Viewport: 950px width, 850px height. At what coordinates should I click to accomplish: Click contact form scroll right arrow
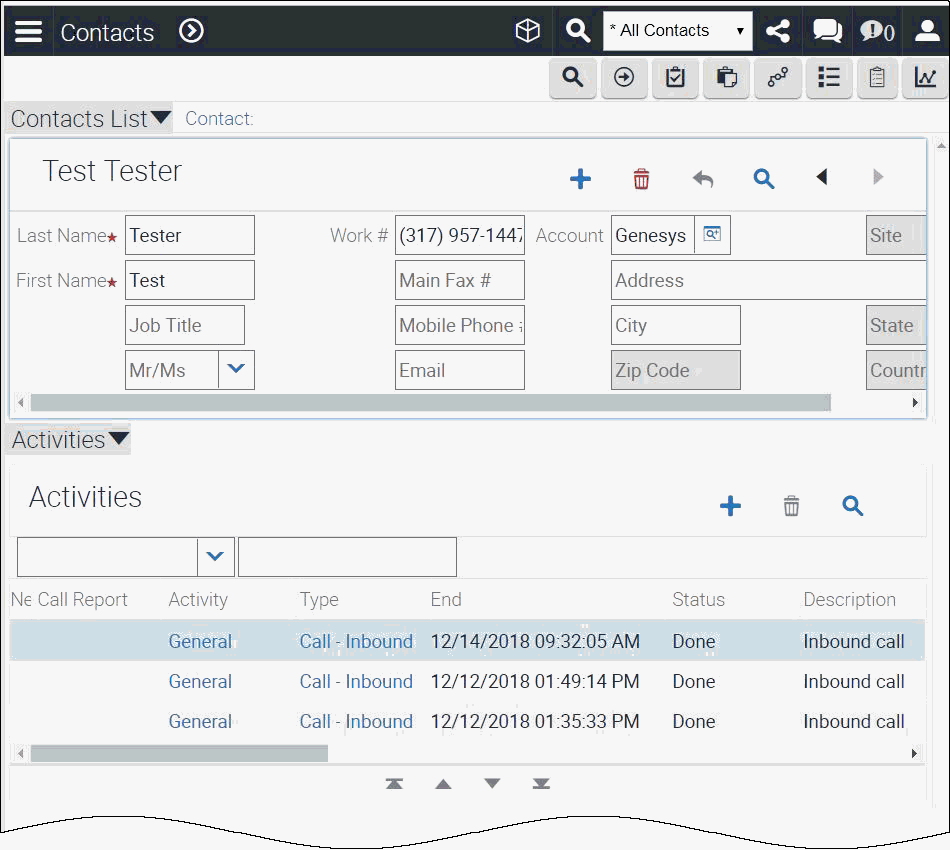point(915,402)
